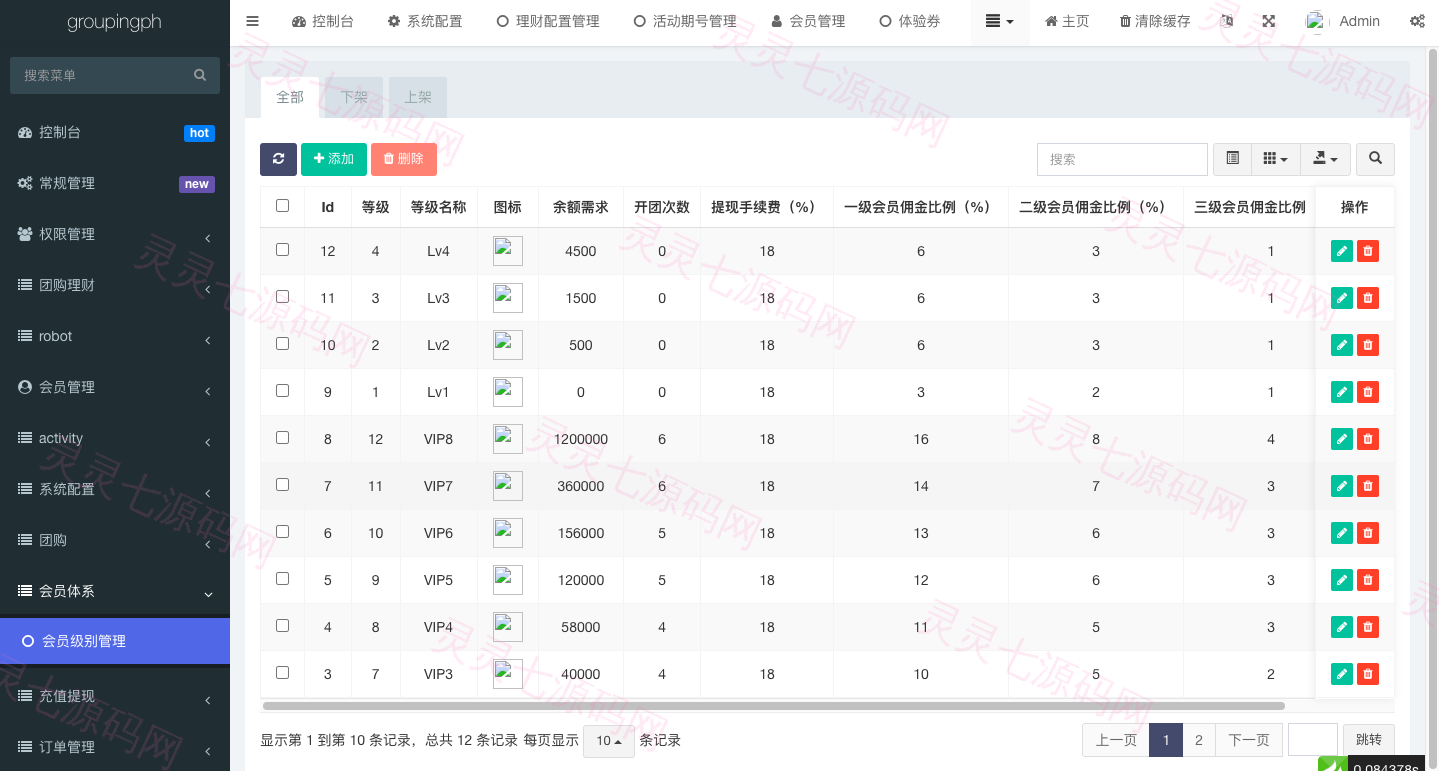
Task: Expand the 权限管理 sidebar menu
Action: 115,234
